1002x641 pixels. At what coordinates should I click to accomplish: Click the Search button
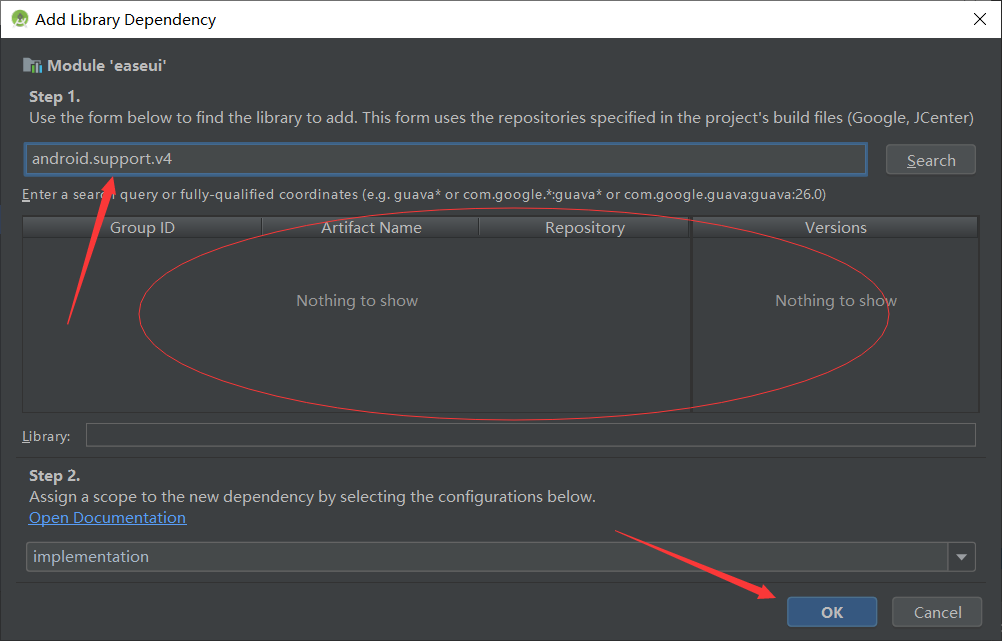click(930, 158)
